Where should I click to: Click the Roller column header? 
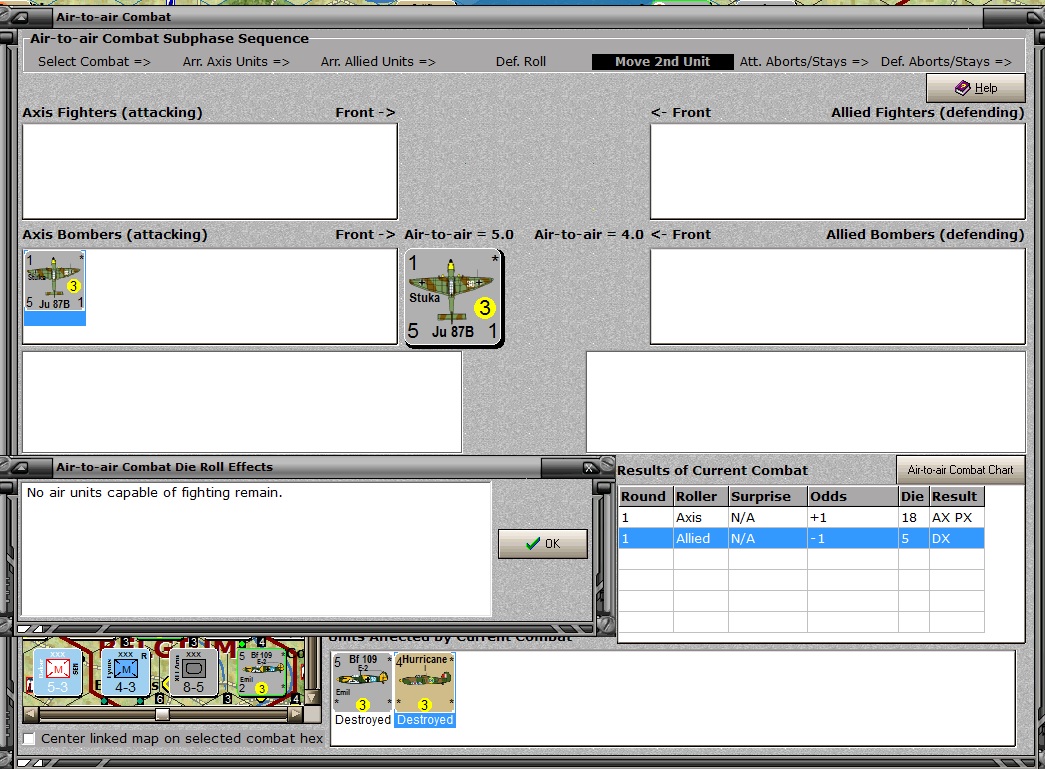[x=700, y=496]
